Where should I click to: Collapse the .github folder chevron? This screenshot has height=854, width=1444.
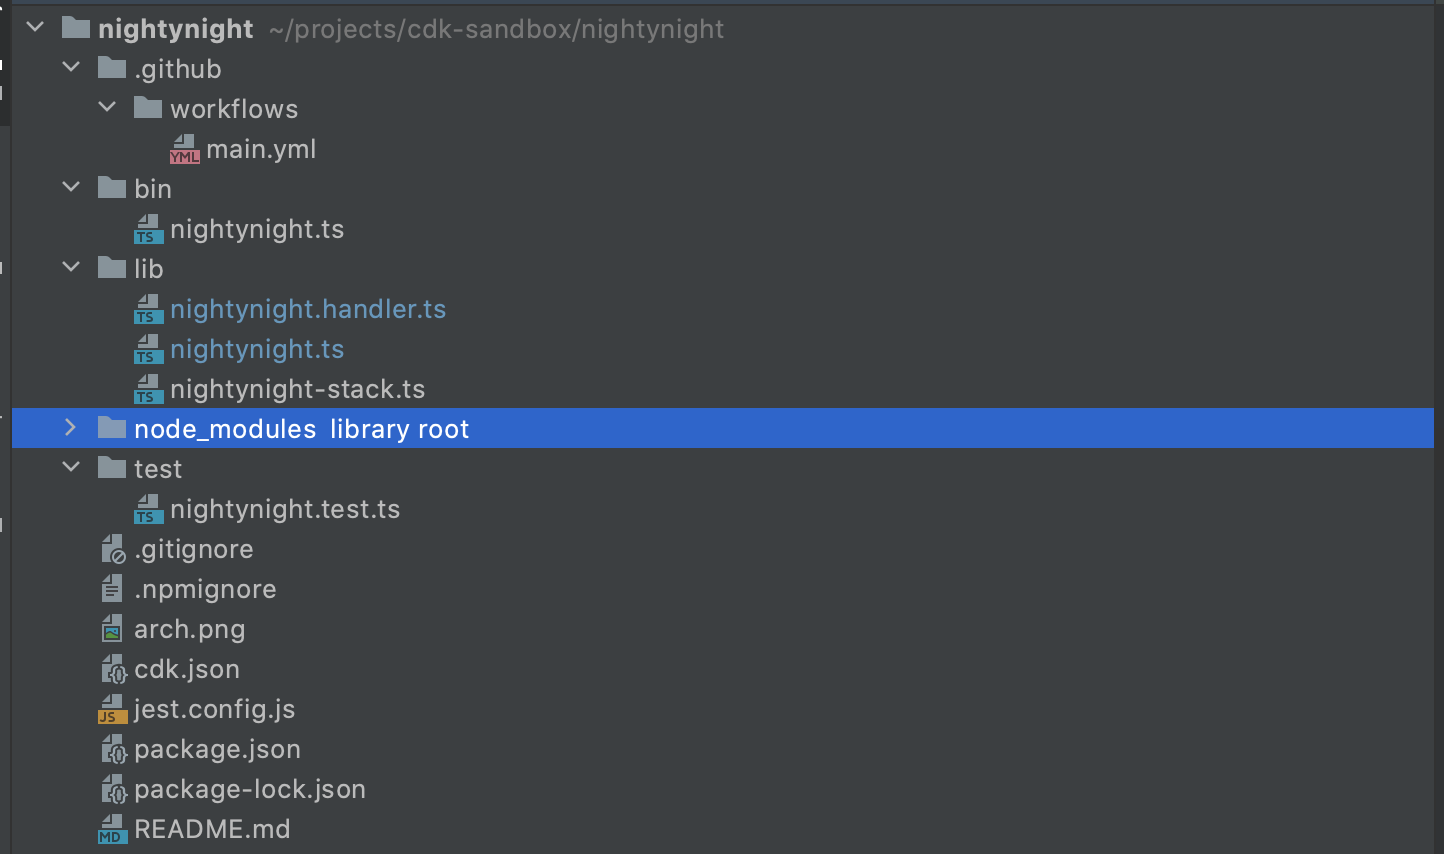71,68
